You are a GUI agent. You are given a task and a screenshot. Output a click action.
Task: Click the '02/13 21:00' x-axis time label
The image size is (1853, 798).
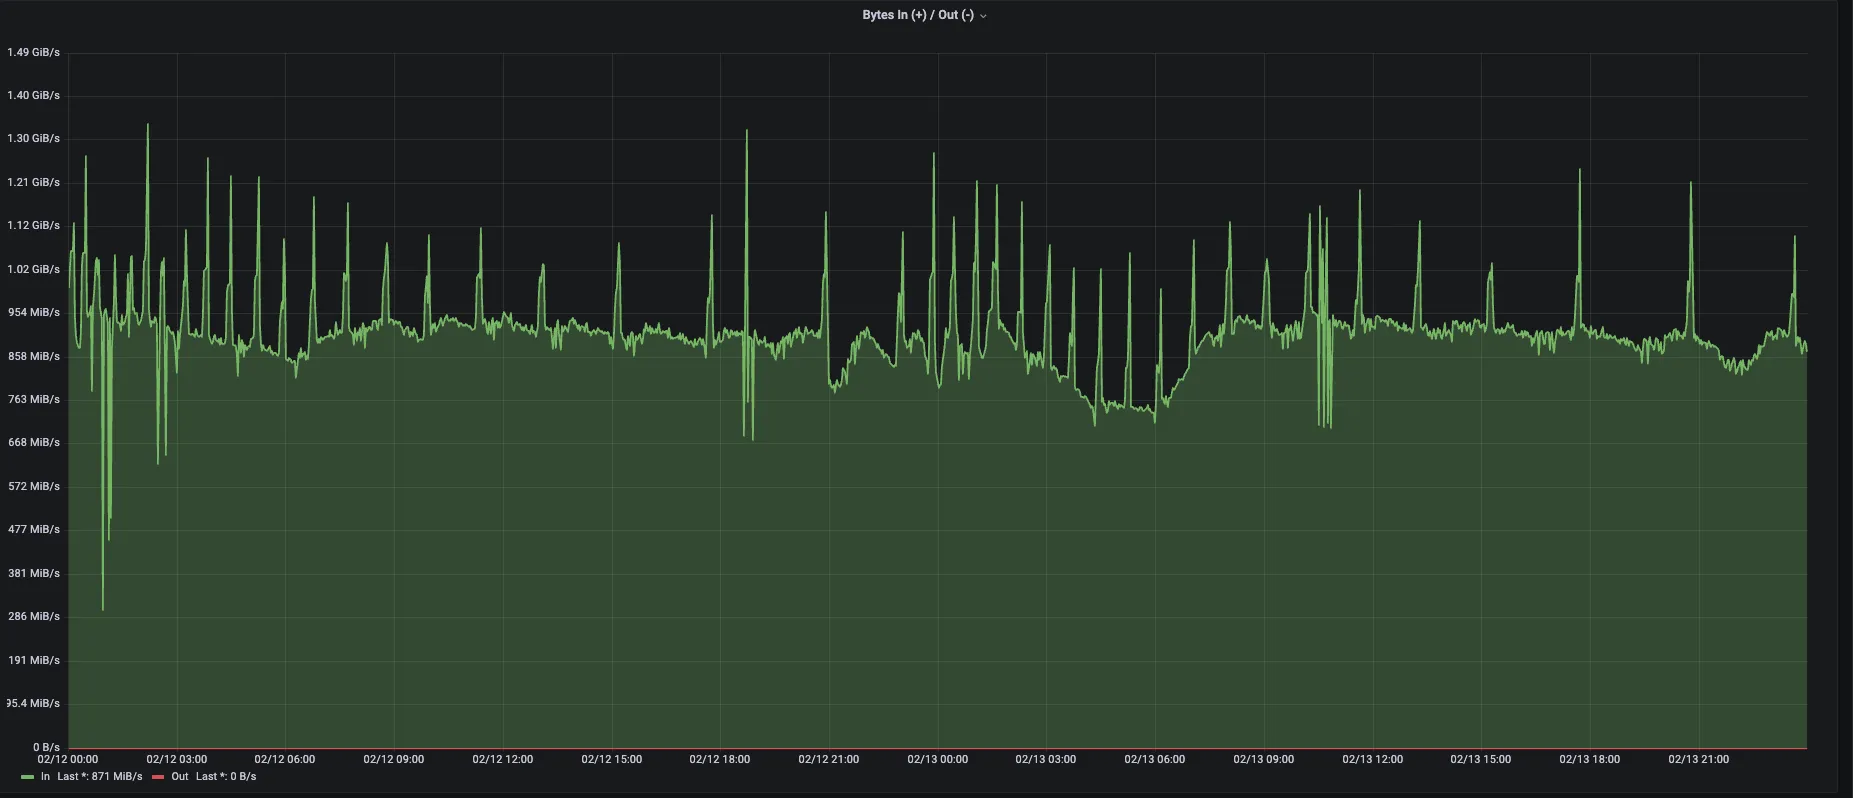pos(1698,759)
